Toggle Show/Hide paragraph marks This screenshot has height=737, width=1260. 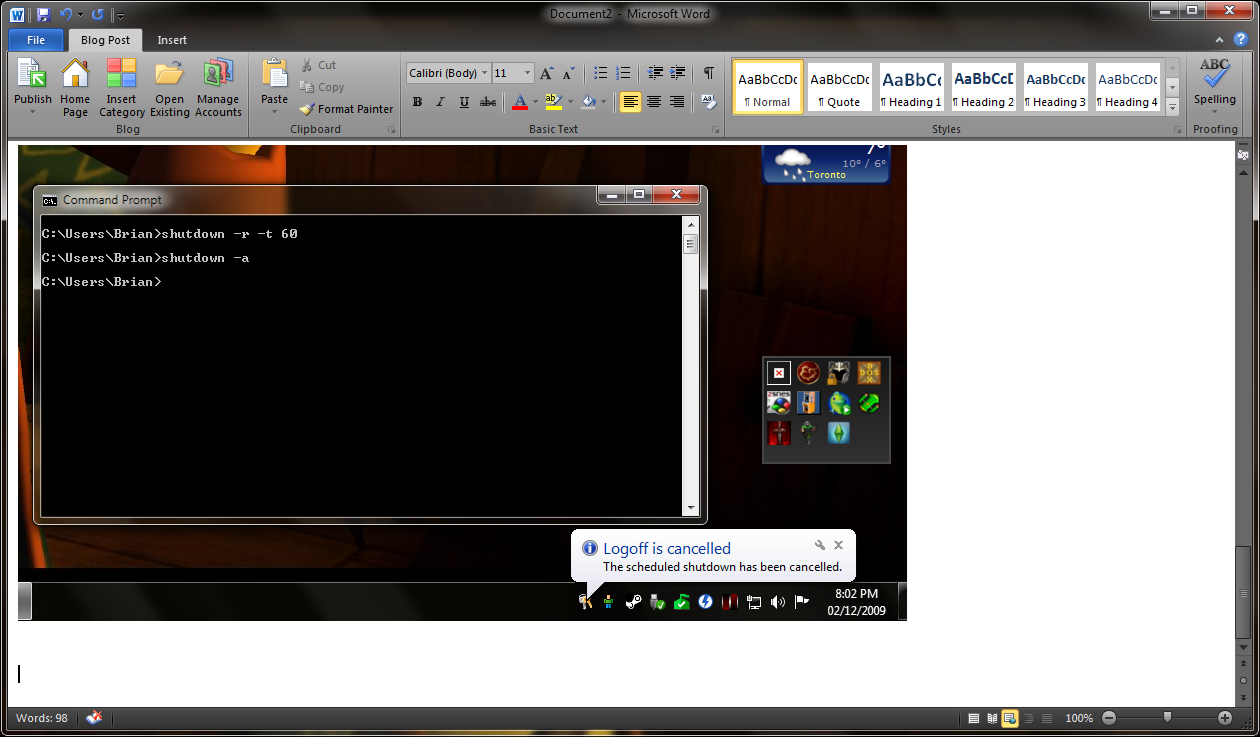coord(709,73)
